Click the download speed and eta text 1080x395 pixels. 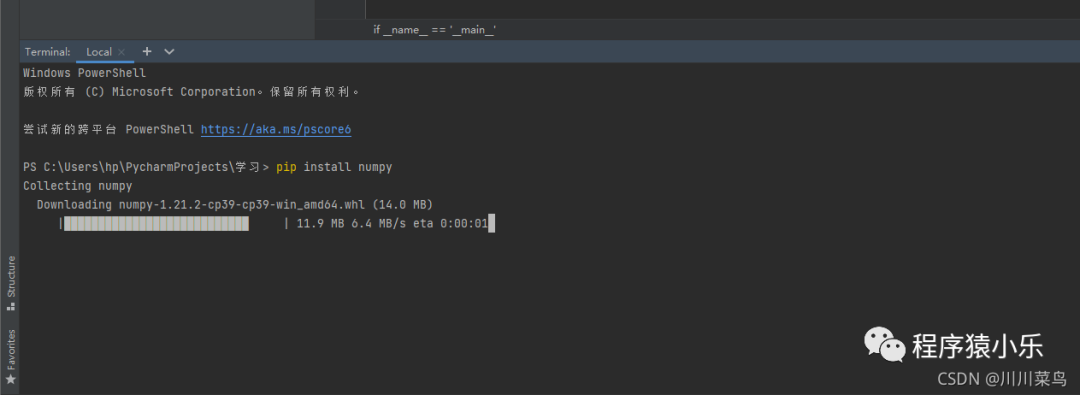(392, 223)
